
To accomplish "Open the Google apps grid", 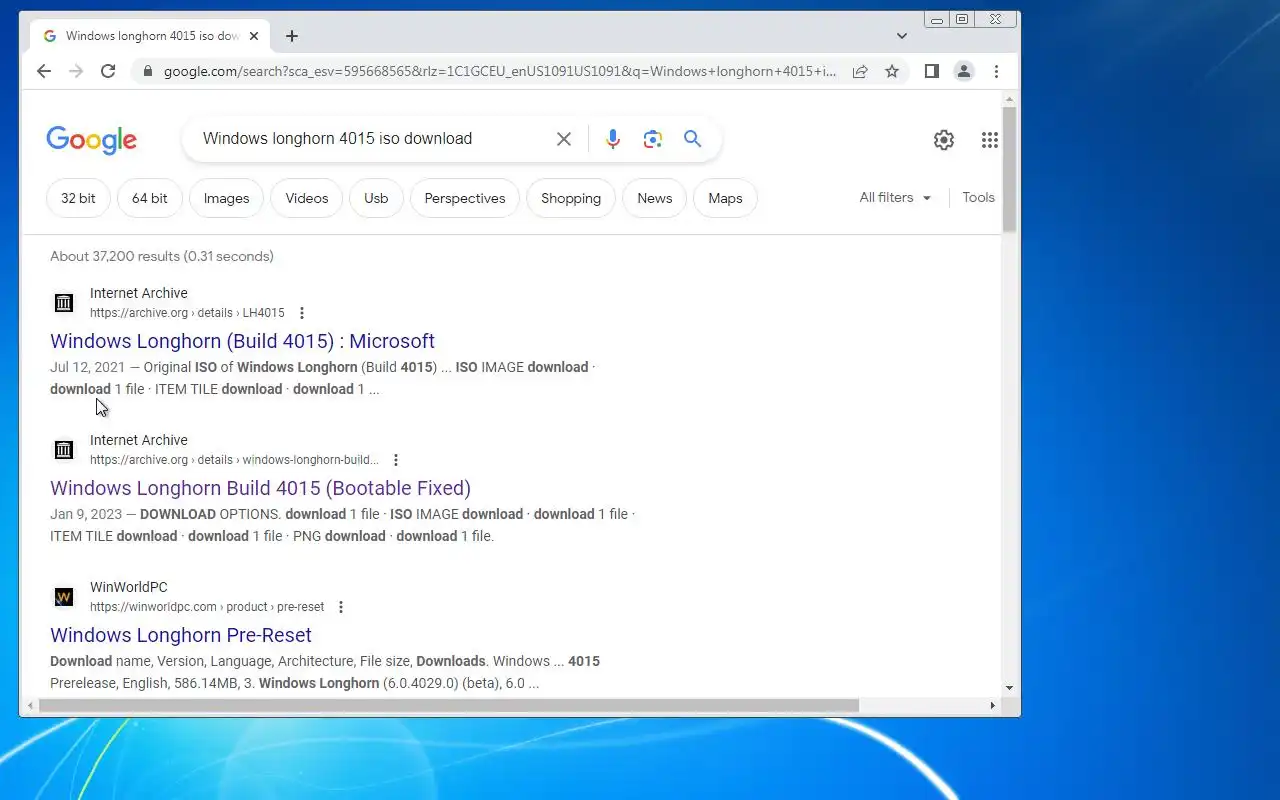I will (990, 140).
